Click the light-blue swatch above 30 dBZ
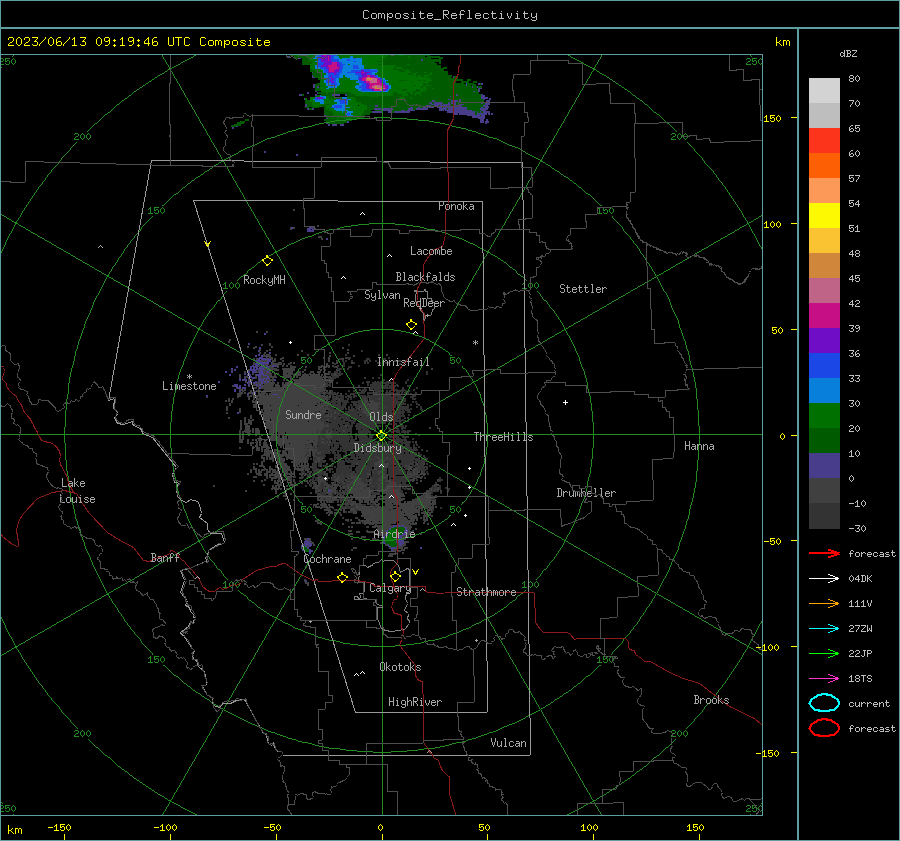The height and width of the screenshot is (841, 900). (x=824, y=390)
